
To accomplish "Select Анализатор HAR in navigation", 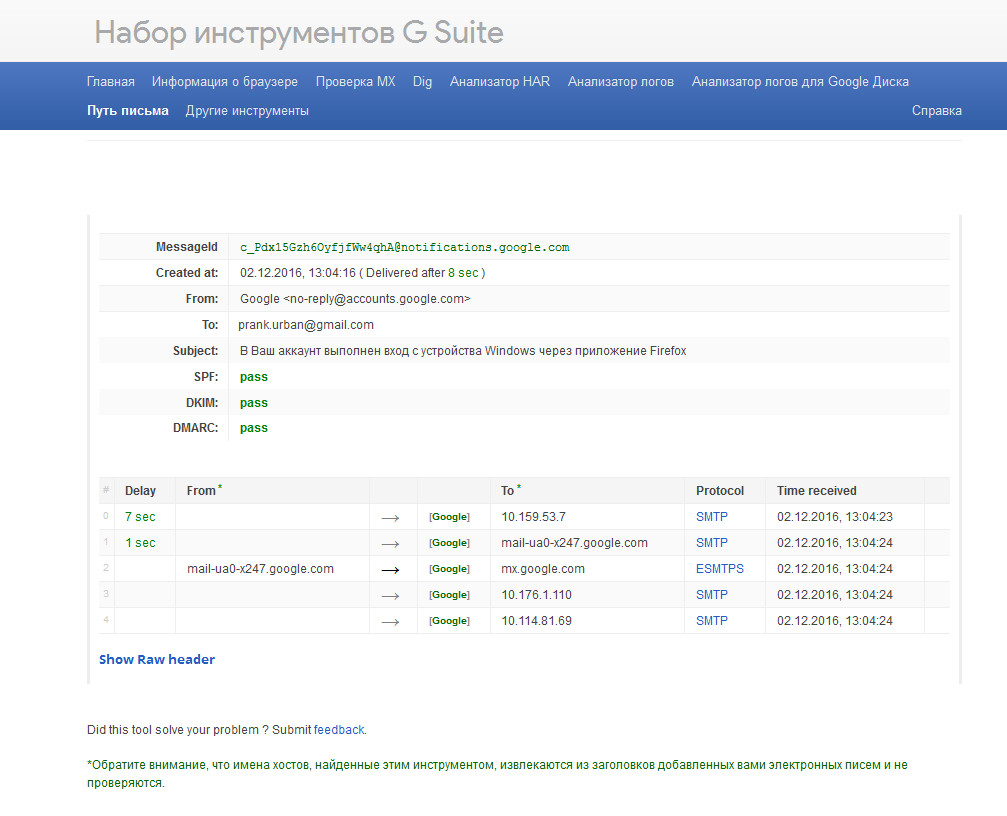I will pyautogui.click(x=499, y=82).
